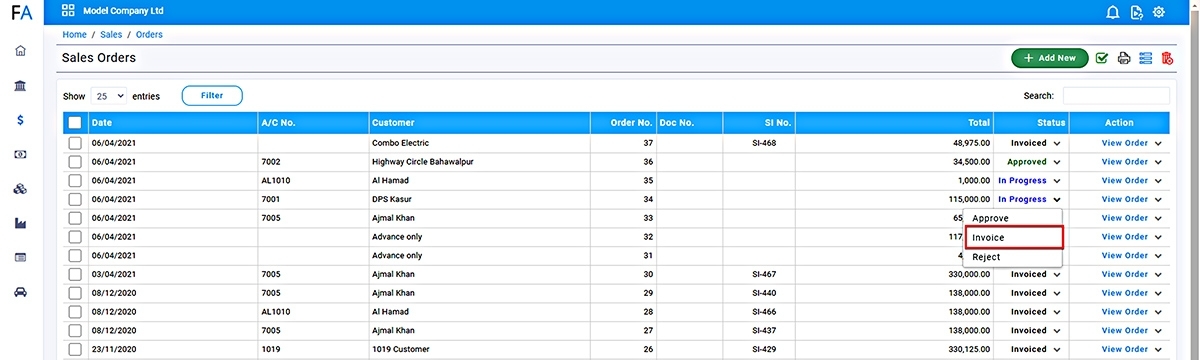Select the dollar sign sales icon

20,120
